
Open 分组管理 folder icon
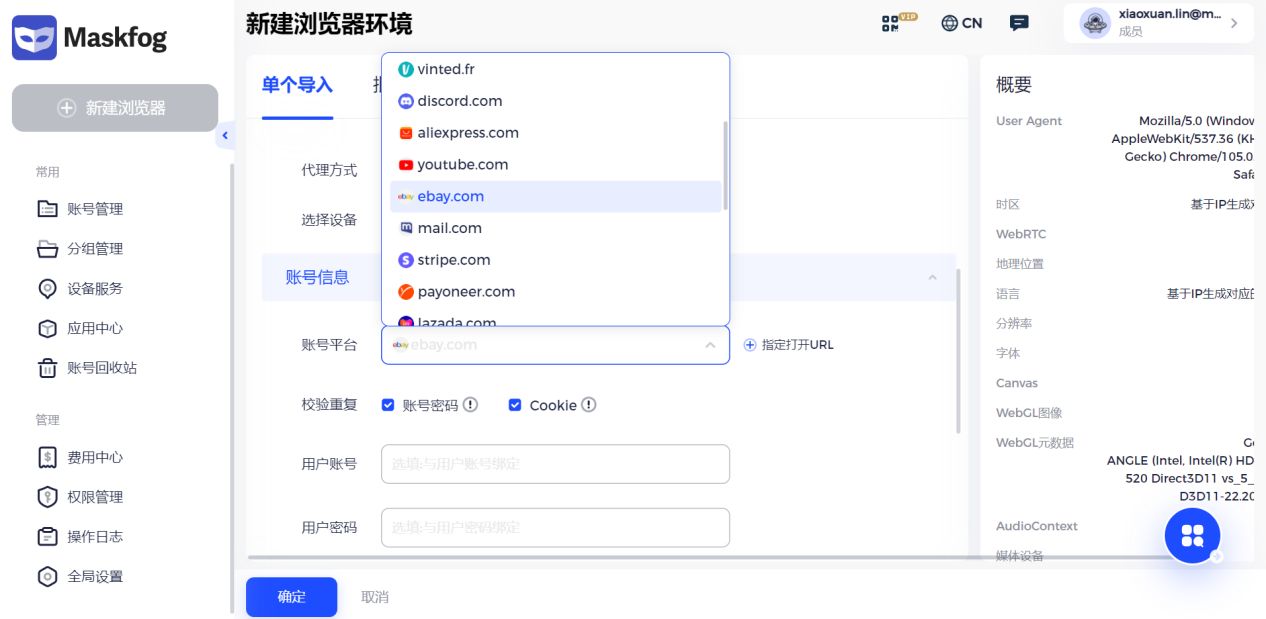pyautogui.click(x=47, y=249)
